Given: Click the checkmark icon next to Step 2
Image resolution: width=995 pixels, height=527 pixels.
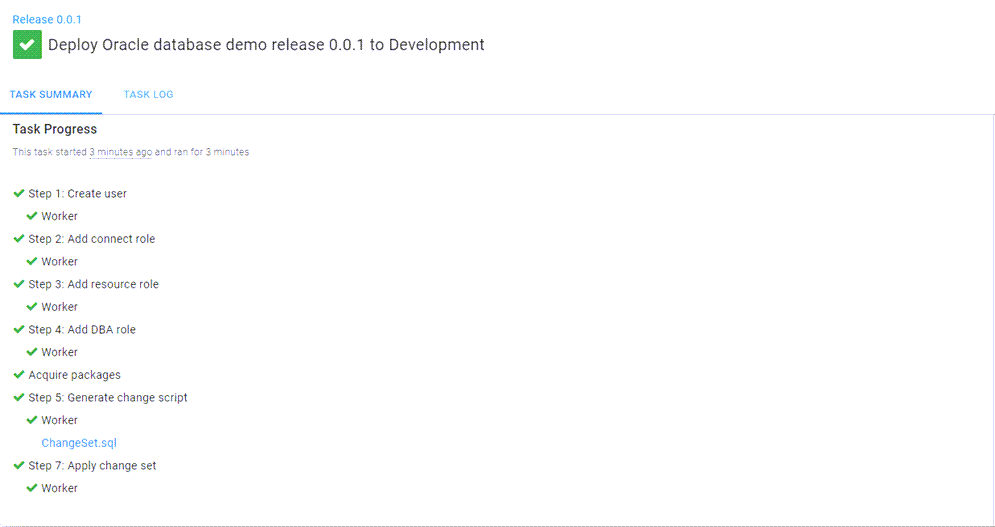Looking at the screenshot, I should pos(19,239).
